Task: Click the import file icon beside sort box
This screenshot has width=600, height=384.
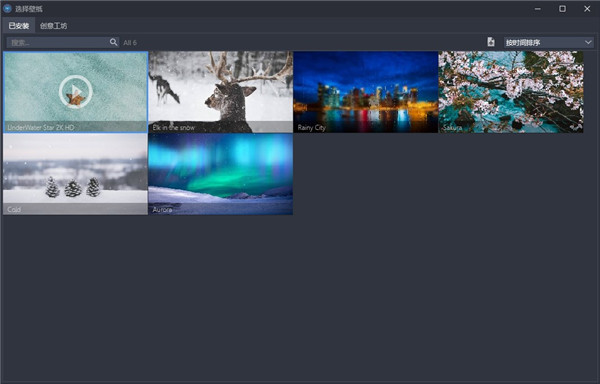Action: [x=491, y=42]
